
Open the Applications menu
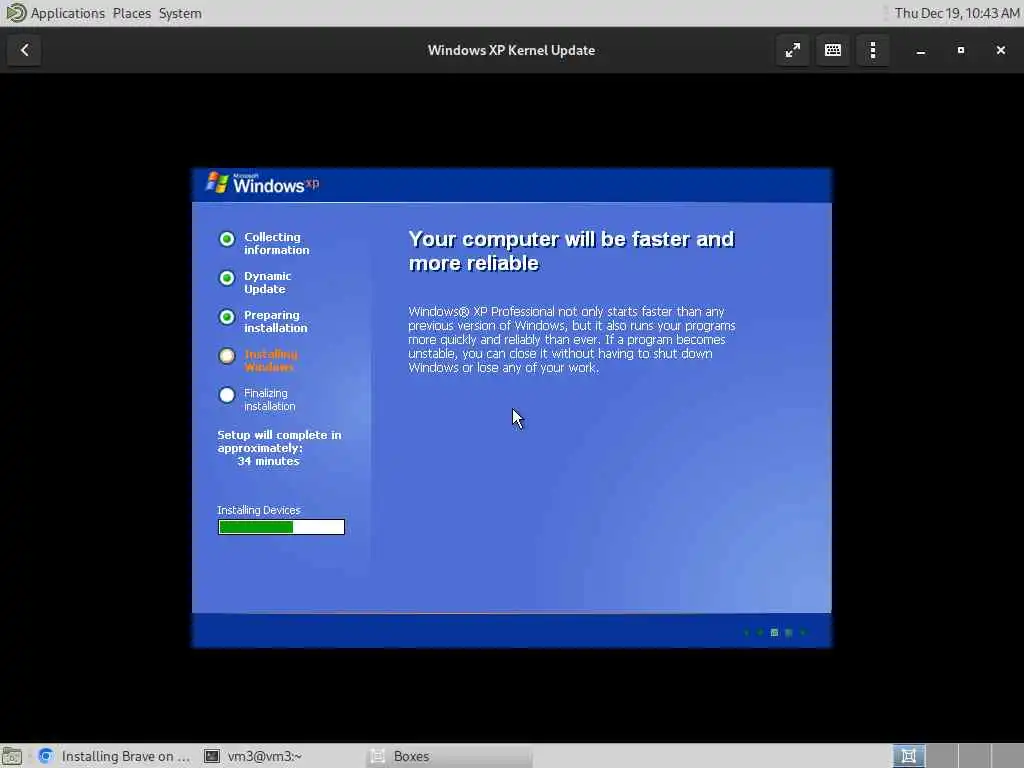pyautogui.click(x=67, y=13)
